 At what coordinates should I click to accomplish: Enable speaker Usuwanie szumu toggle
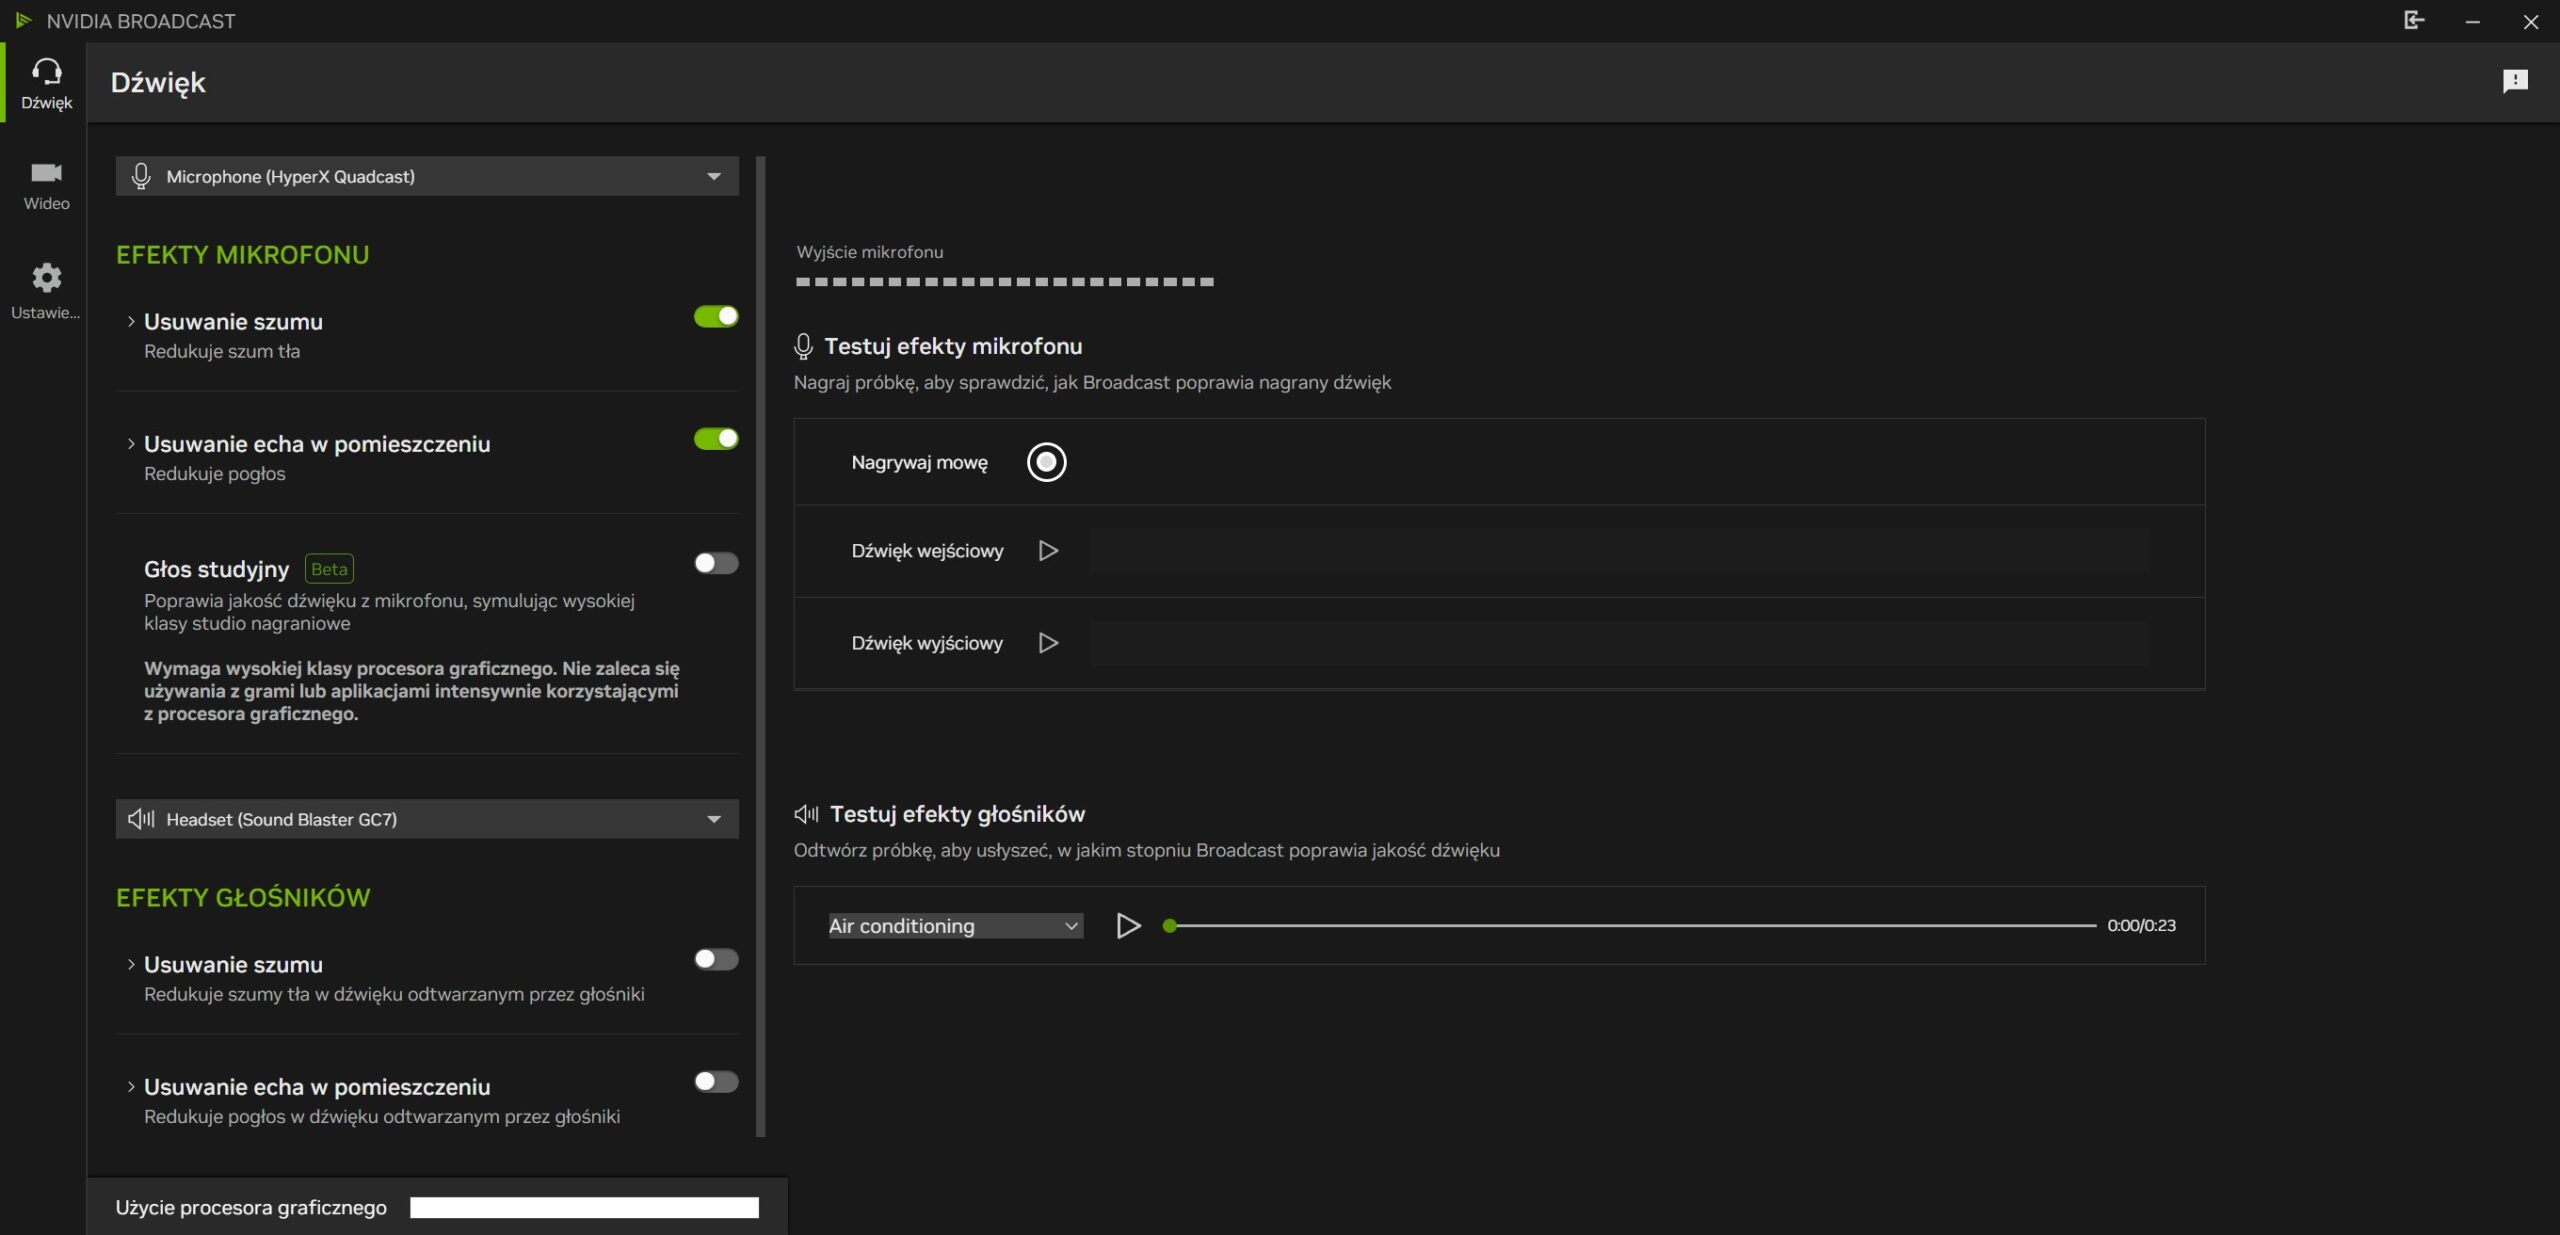(716, 960)
